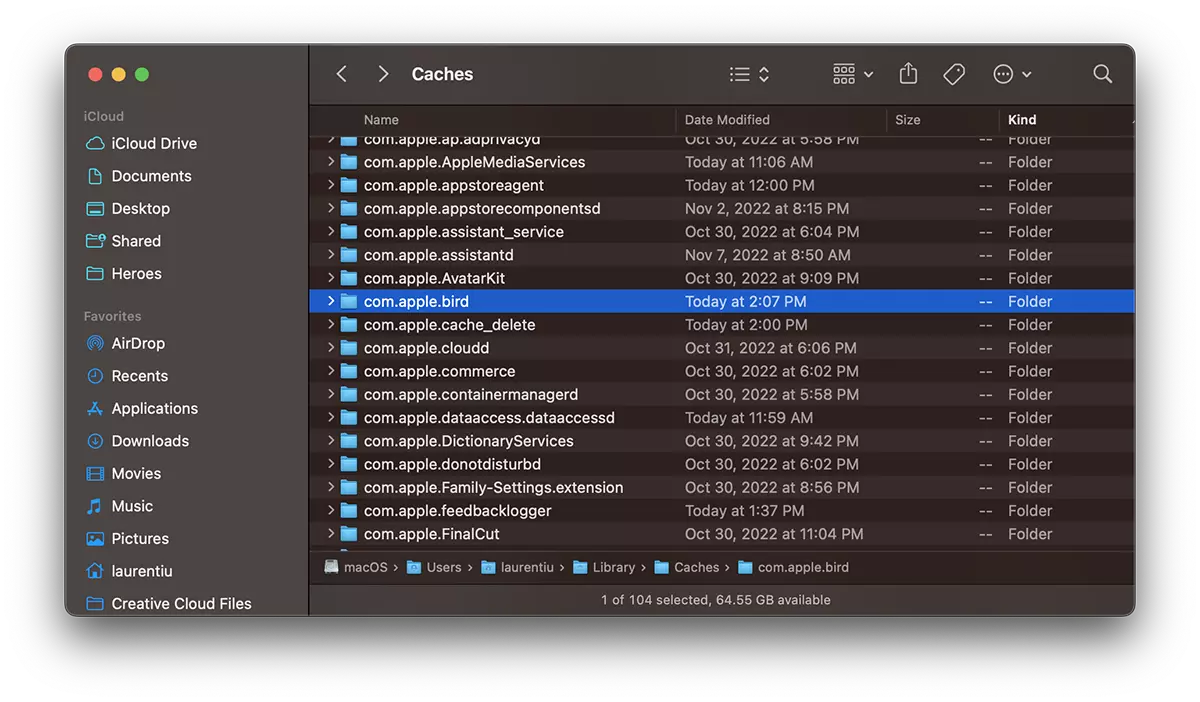The width and height of the screenshot is (1200, 702).
Task: Expand the com.apple.cloudd disclosure arrow
Action: pos(331,348)
